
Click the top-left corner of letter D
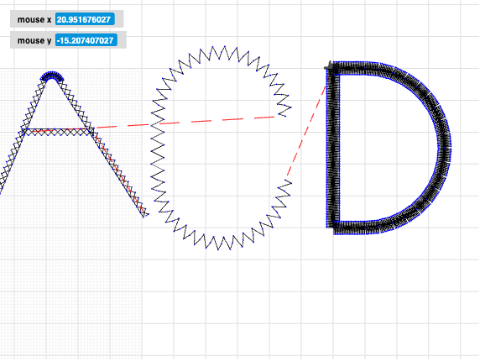[x=331, y=66]
